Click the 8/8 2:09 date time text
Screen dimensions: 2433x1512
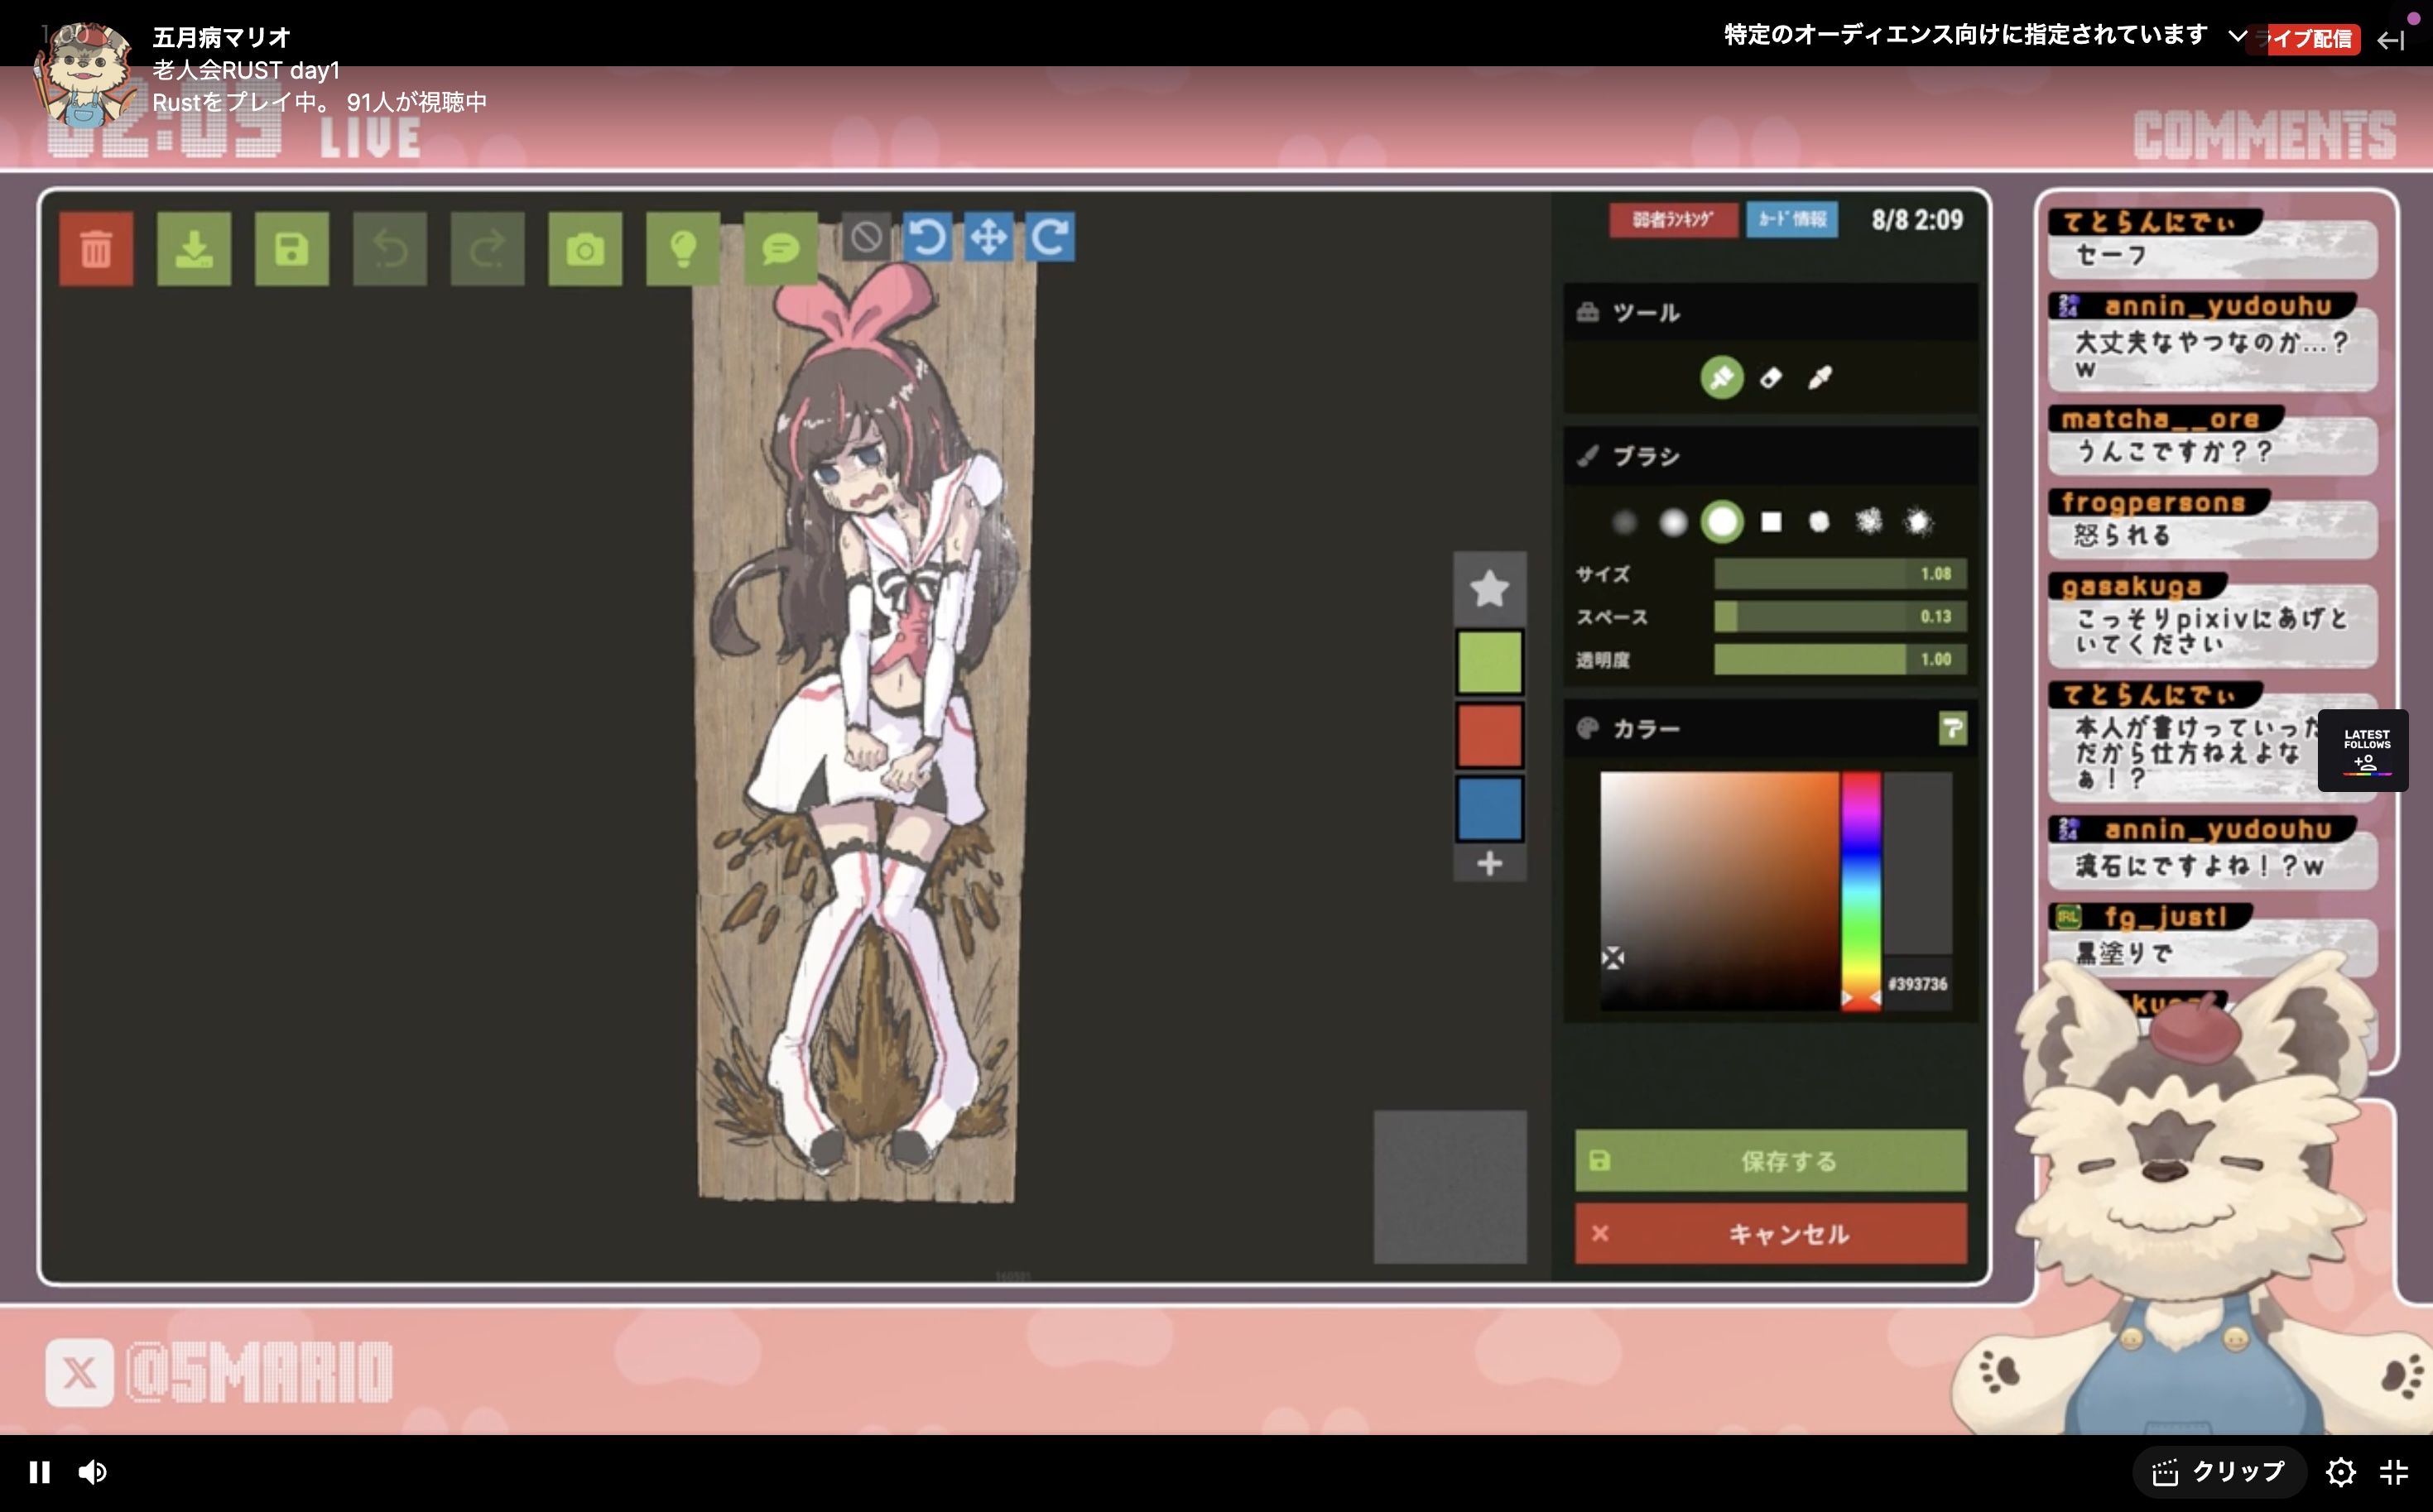[1917, 219]
